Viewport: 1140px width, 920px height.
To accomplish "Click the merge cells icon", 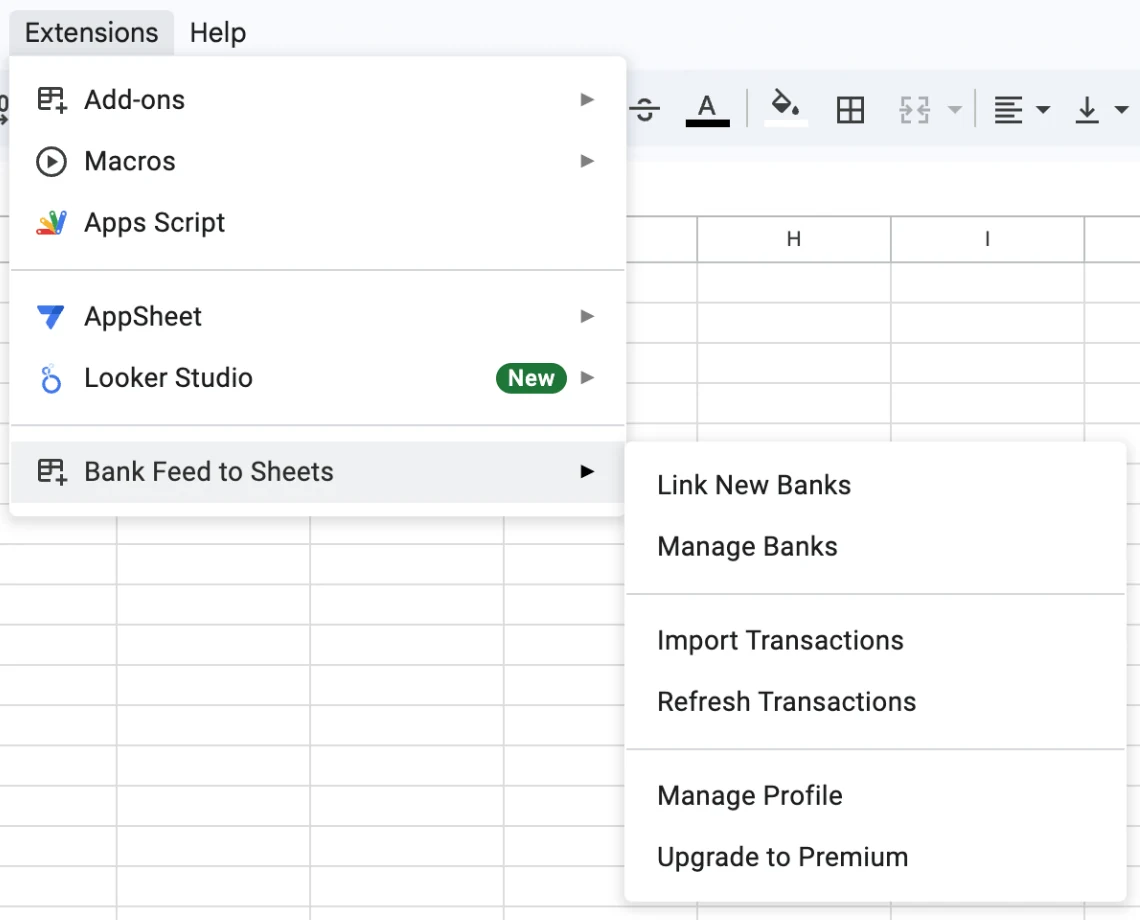I will [x=915, y=110].
